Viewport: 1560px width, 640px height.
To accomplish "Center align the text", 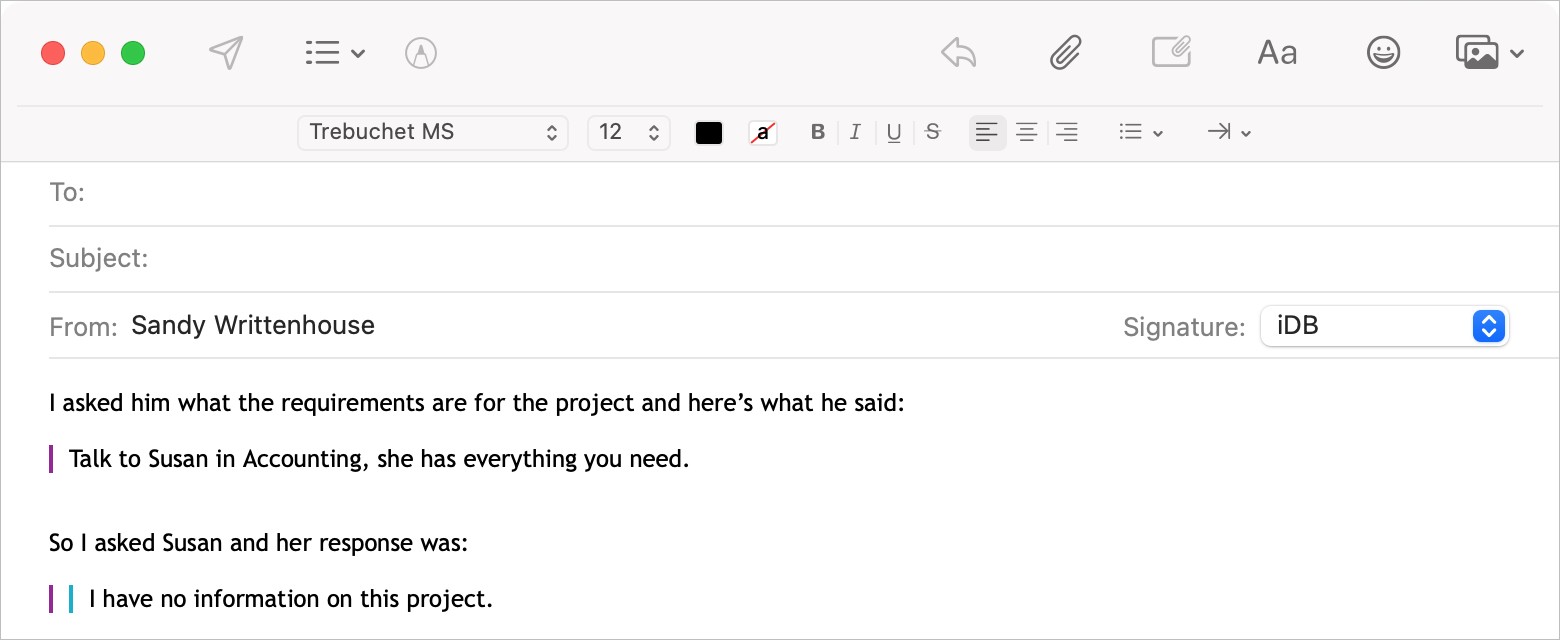I will pyautogui.click(x=1026, y=132).
